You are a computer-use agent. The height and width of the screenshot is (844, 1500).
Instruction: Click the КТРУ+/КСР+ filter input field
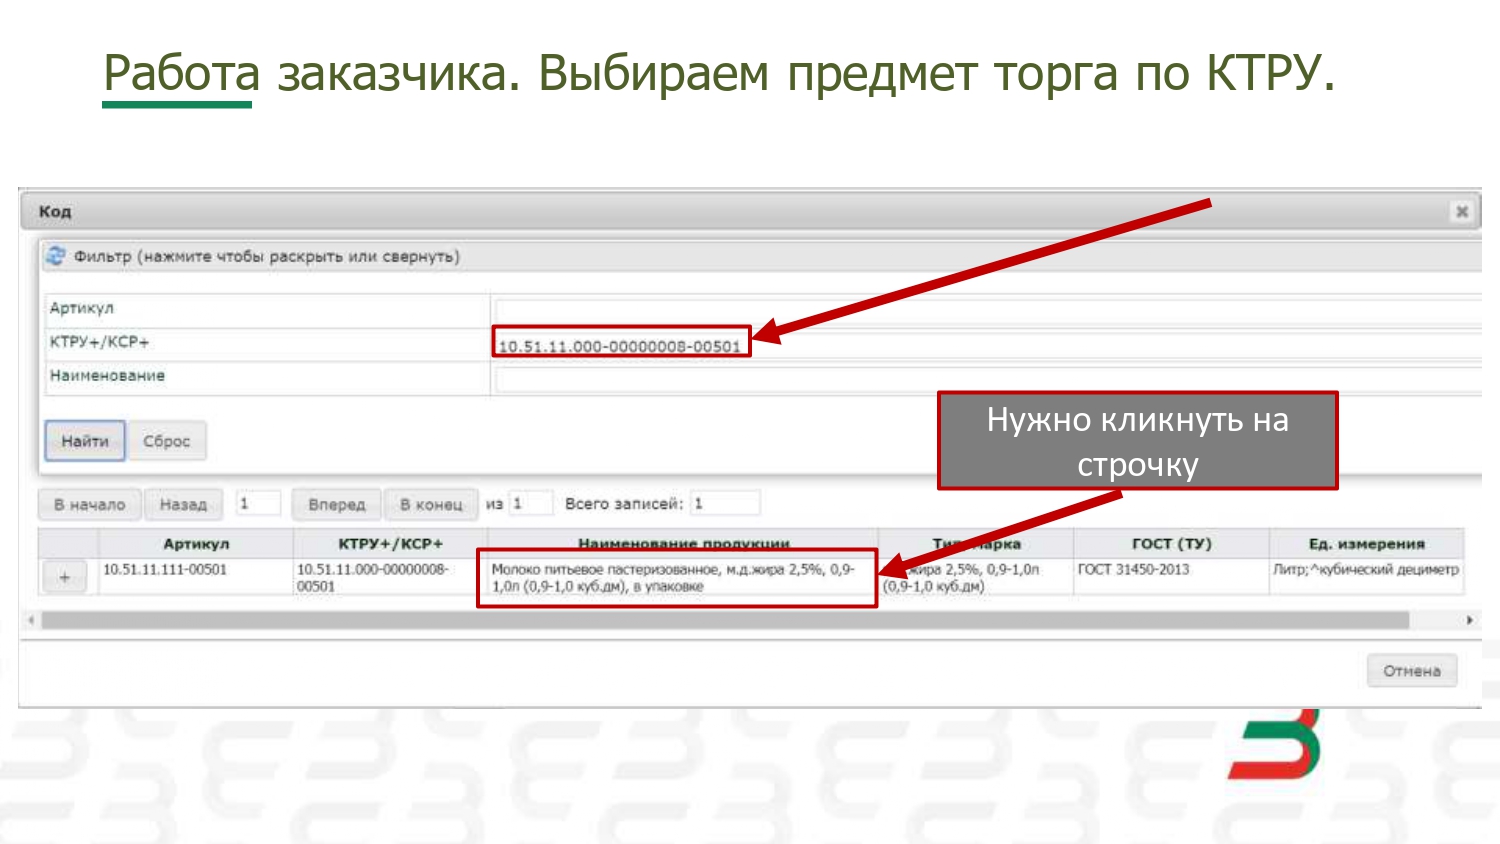(x=985, y=345)
